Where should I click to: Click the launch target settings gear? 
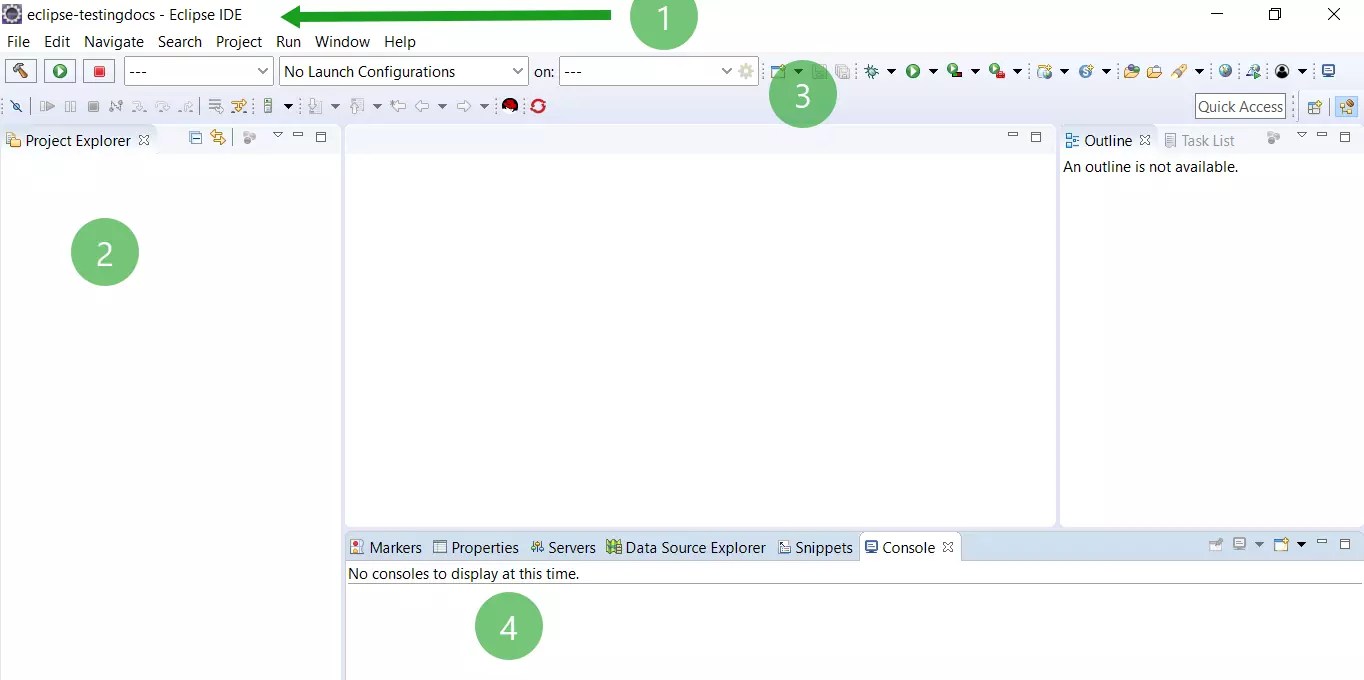click(746, 71)
